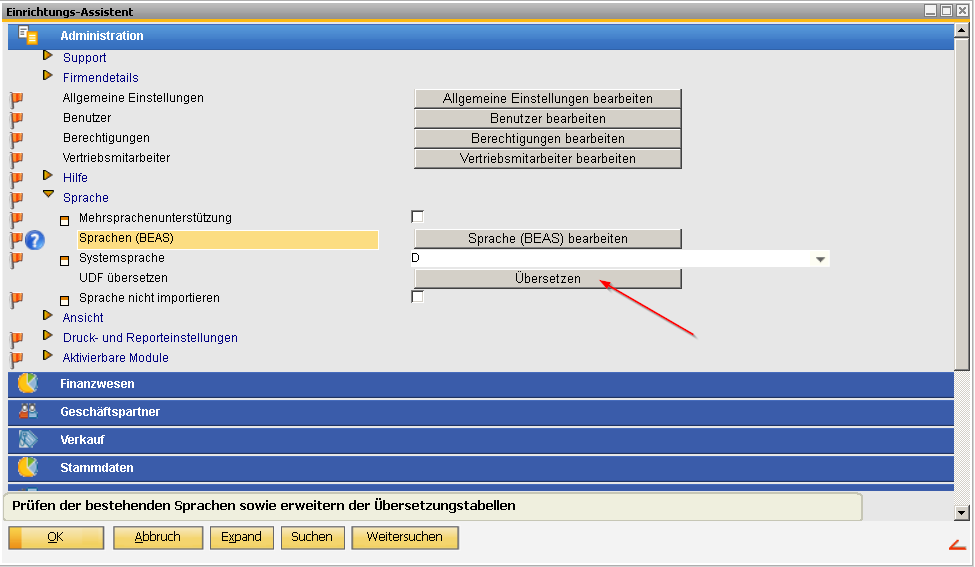Click square marker icon before Mehrsprachenunterstützung
The width and height of the screenshot is (975, 567).
click(x=65, y=221)
